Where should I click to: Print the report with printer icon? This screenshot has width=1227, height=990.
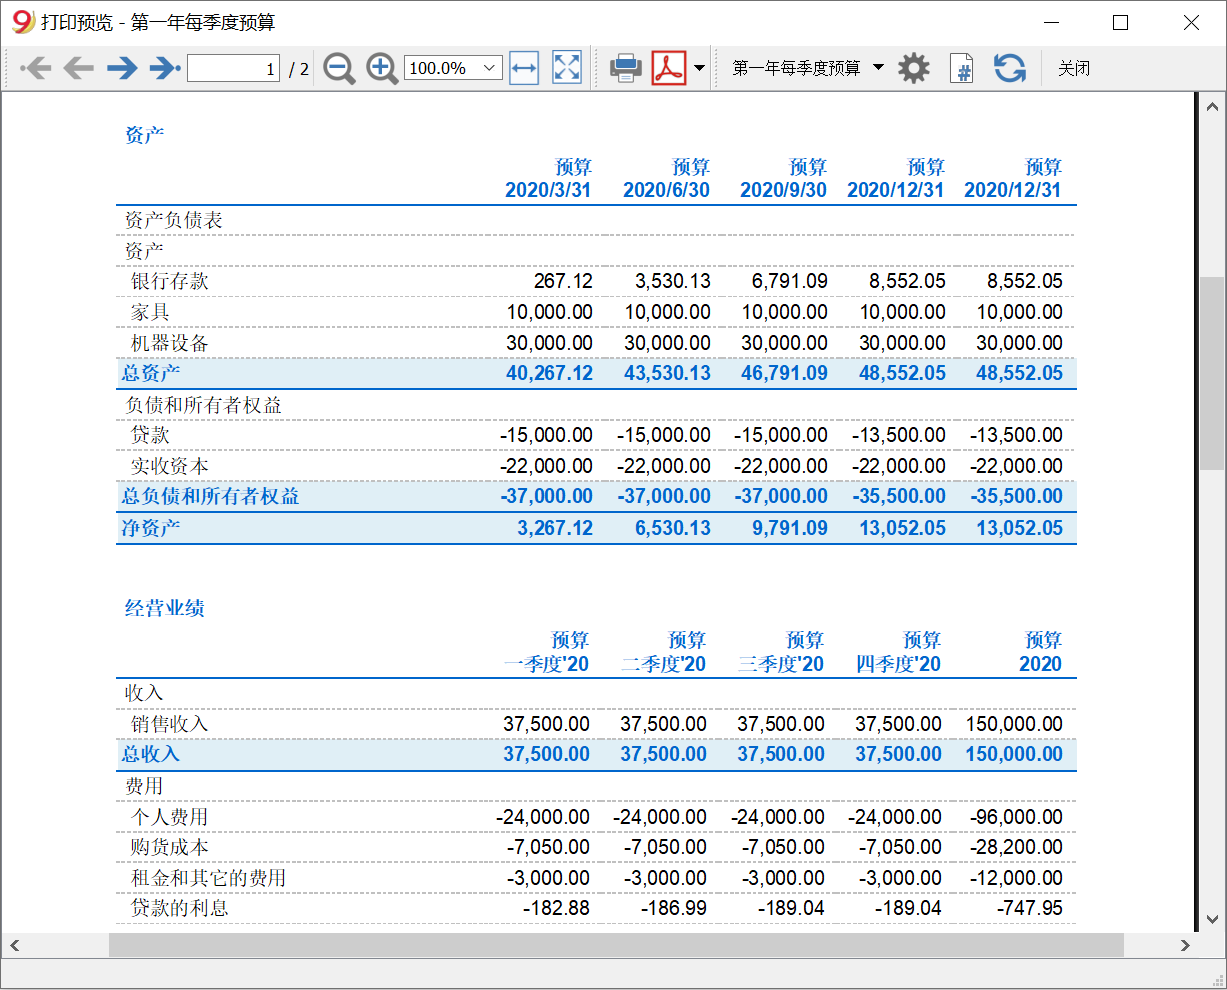point(626,68)
